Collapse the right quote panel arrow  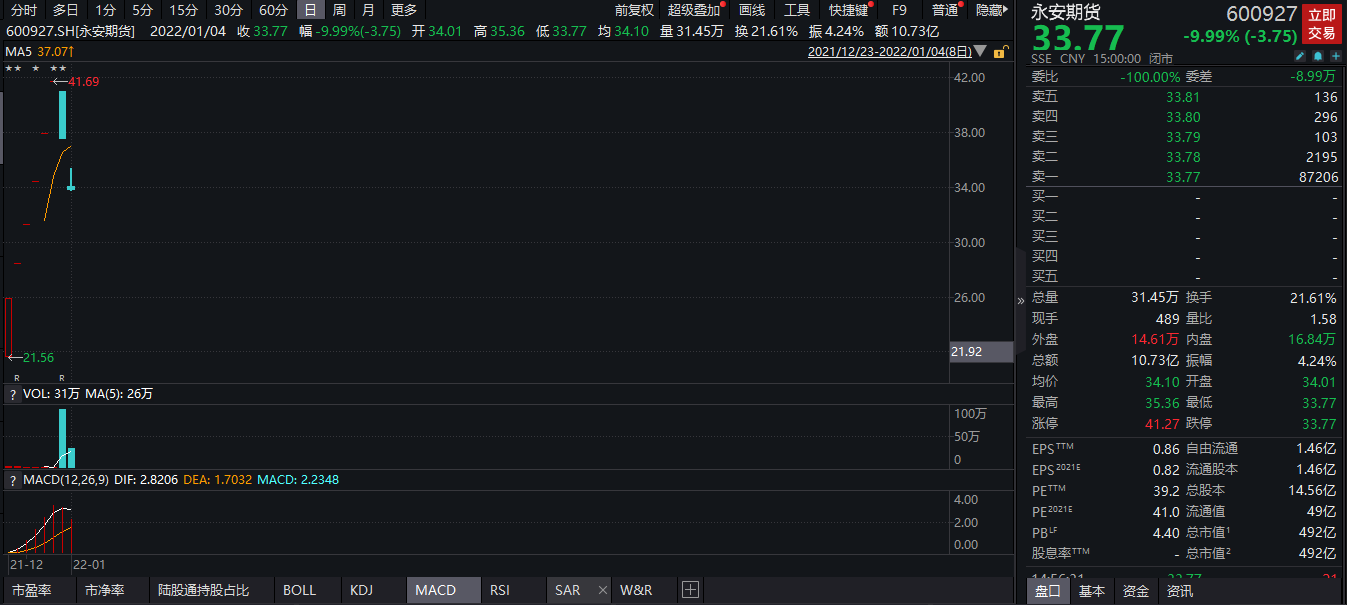click(1020, 300)
